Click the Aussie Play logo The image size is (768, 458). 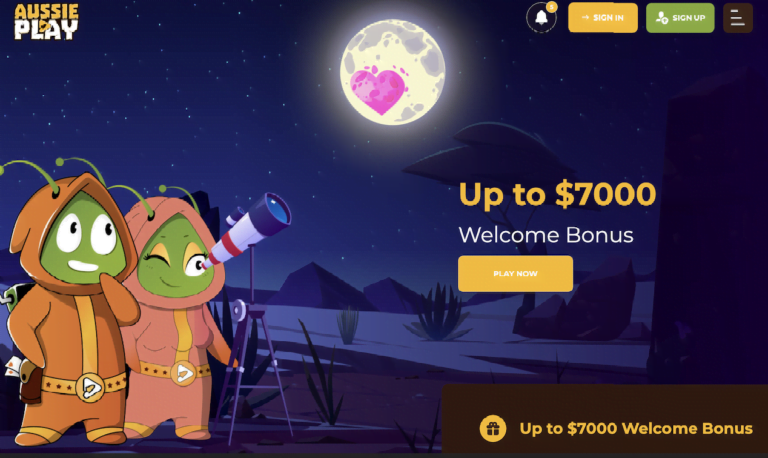coord(46,22)
